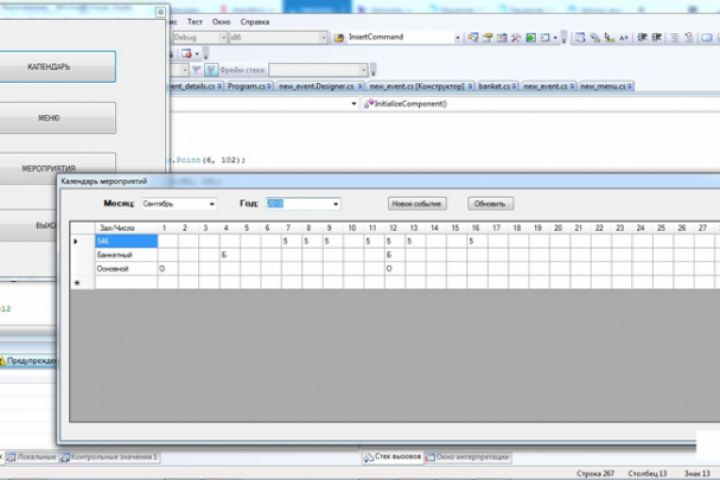Click the green Start Page toolbar icon
The height and width of the screenshot is (480, 720).
[531, 38]
